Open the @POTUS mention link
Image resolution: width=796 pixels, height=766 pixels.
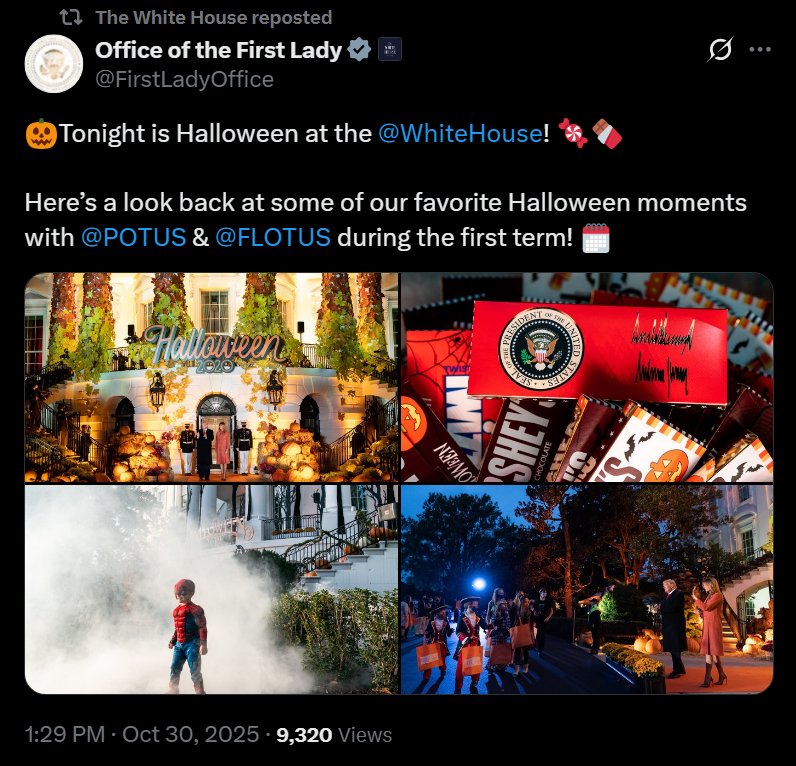coord(134,238)
